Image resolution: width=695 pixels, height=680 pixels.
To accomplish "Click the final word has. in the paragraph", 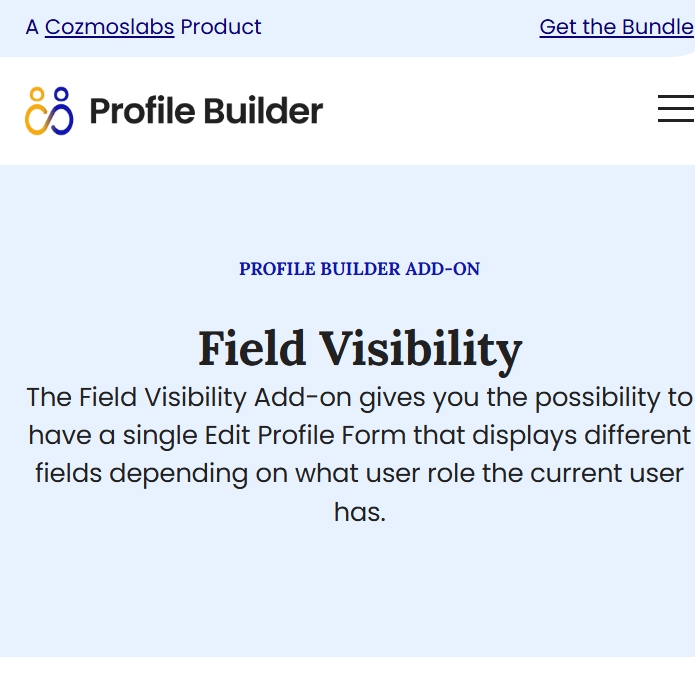I will (360, 512).
